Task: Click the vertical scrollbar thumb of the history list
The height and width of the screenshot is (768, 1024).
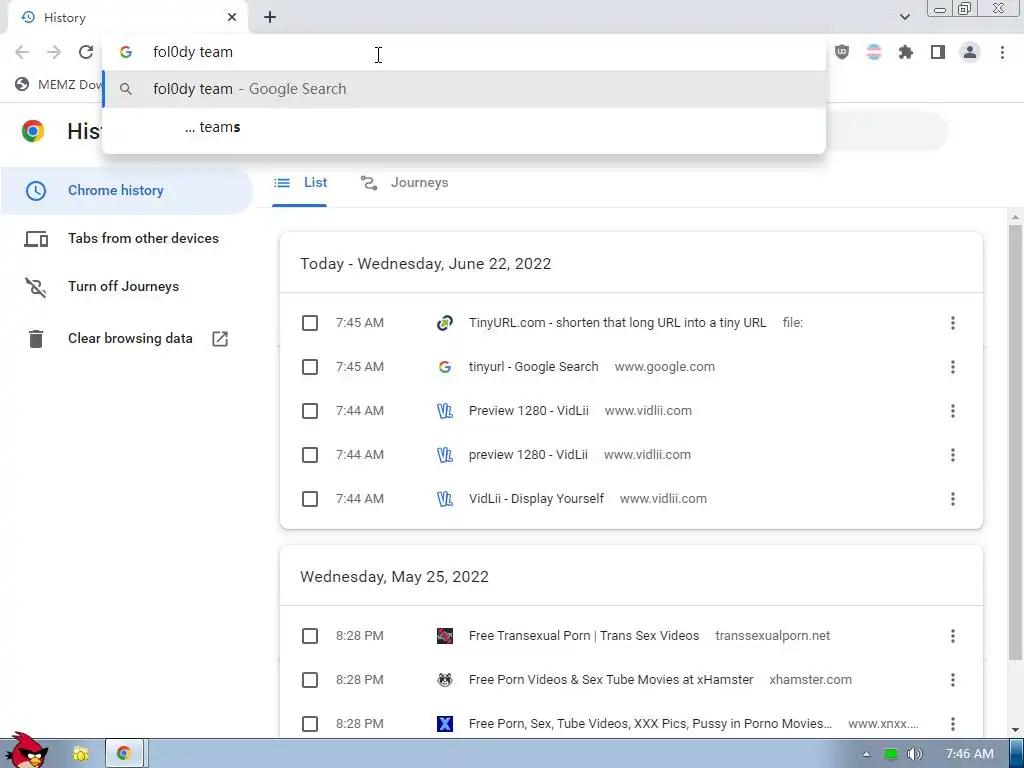Action: 1015,441
